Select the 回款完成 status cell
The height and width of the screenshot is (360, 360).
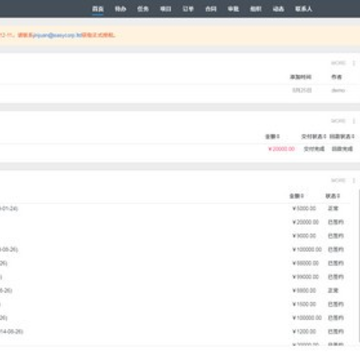point(342,149)
